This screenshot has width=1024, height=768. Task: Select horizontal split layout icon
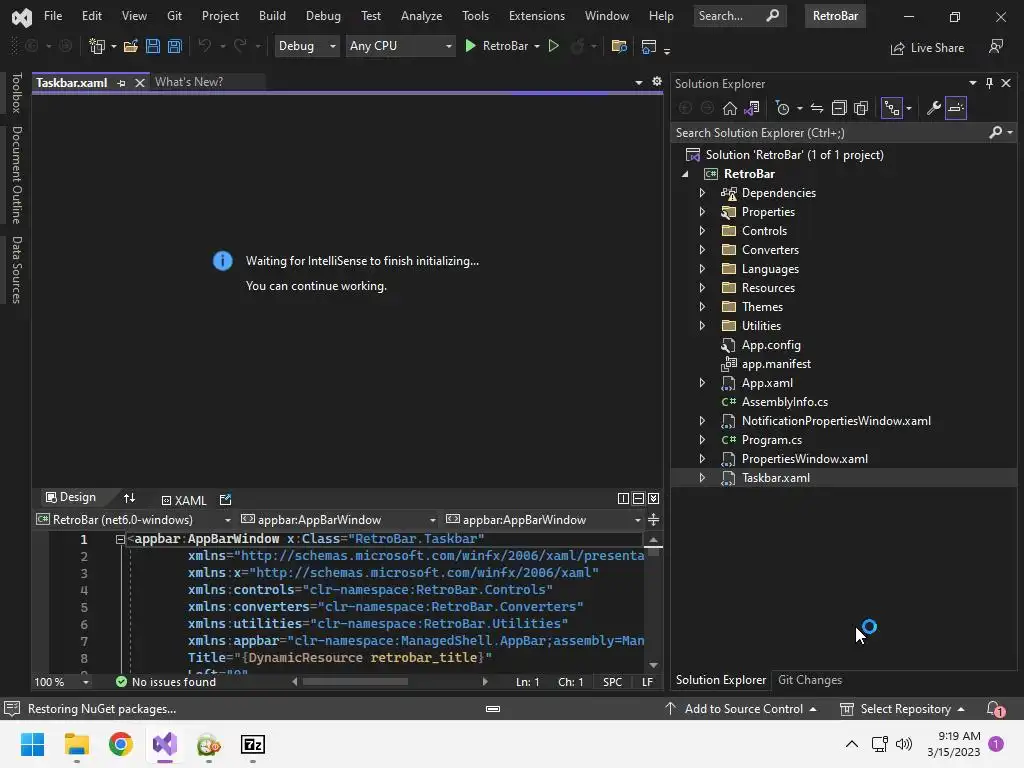[x=639, y=499]
